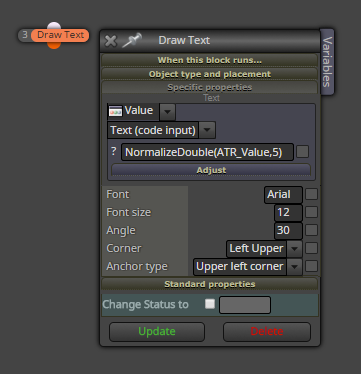Toggle the Font size row checkbox
The image size is (361, 374).
pos(311,212)
